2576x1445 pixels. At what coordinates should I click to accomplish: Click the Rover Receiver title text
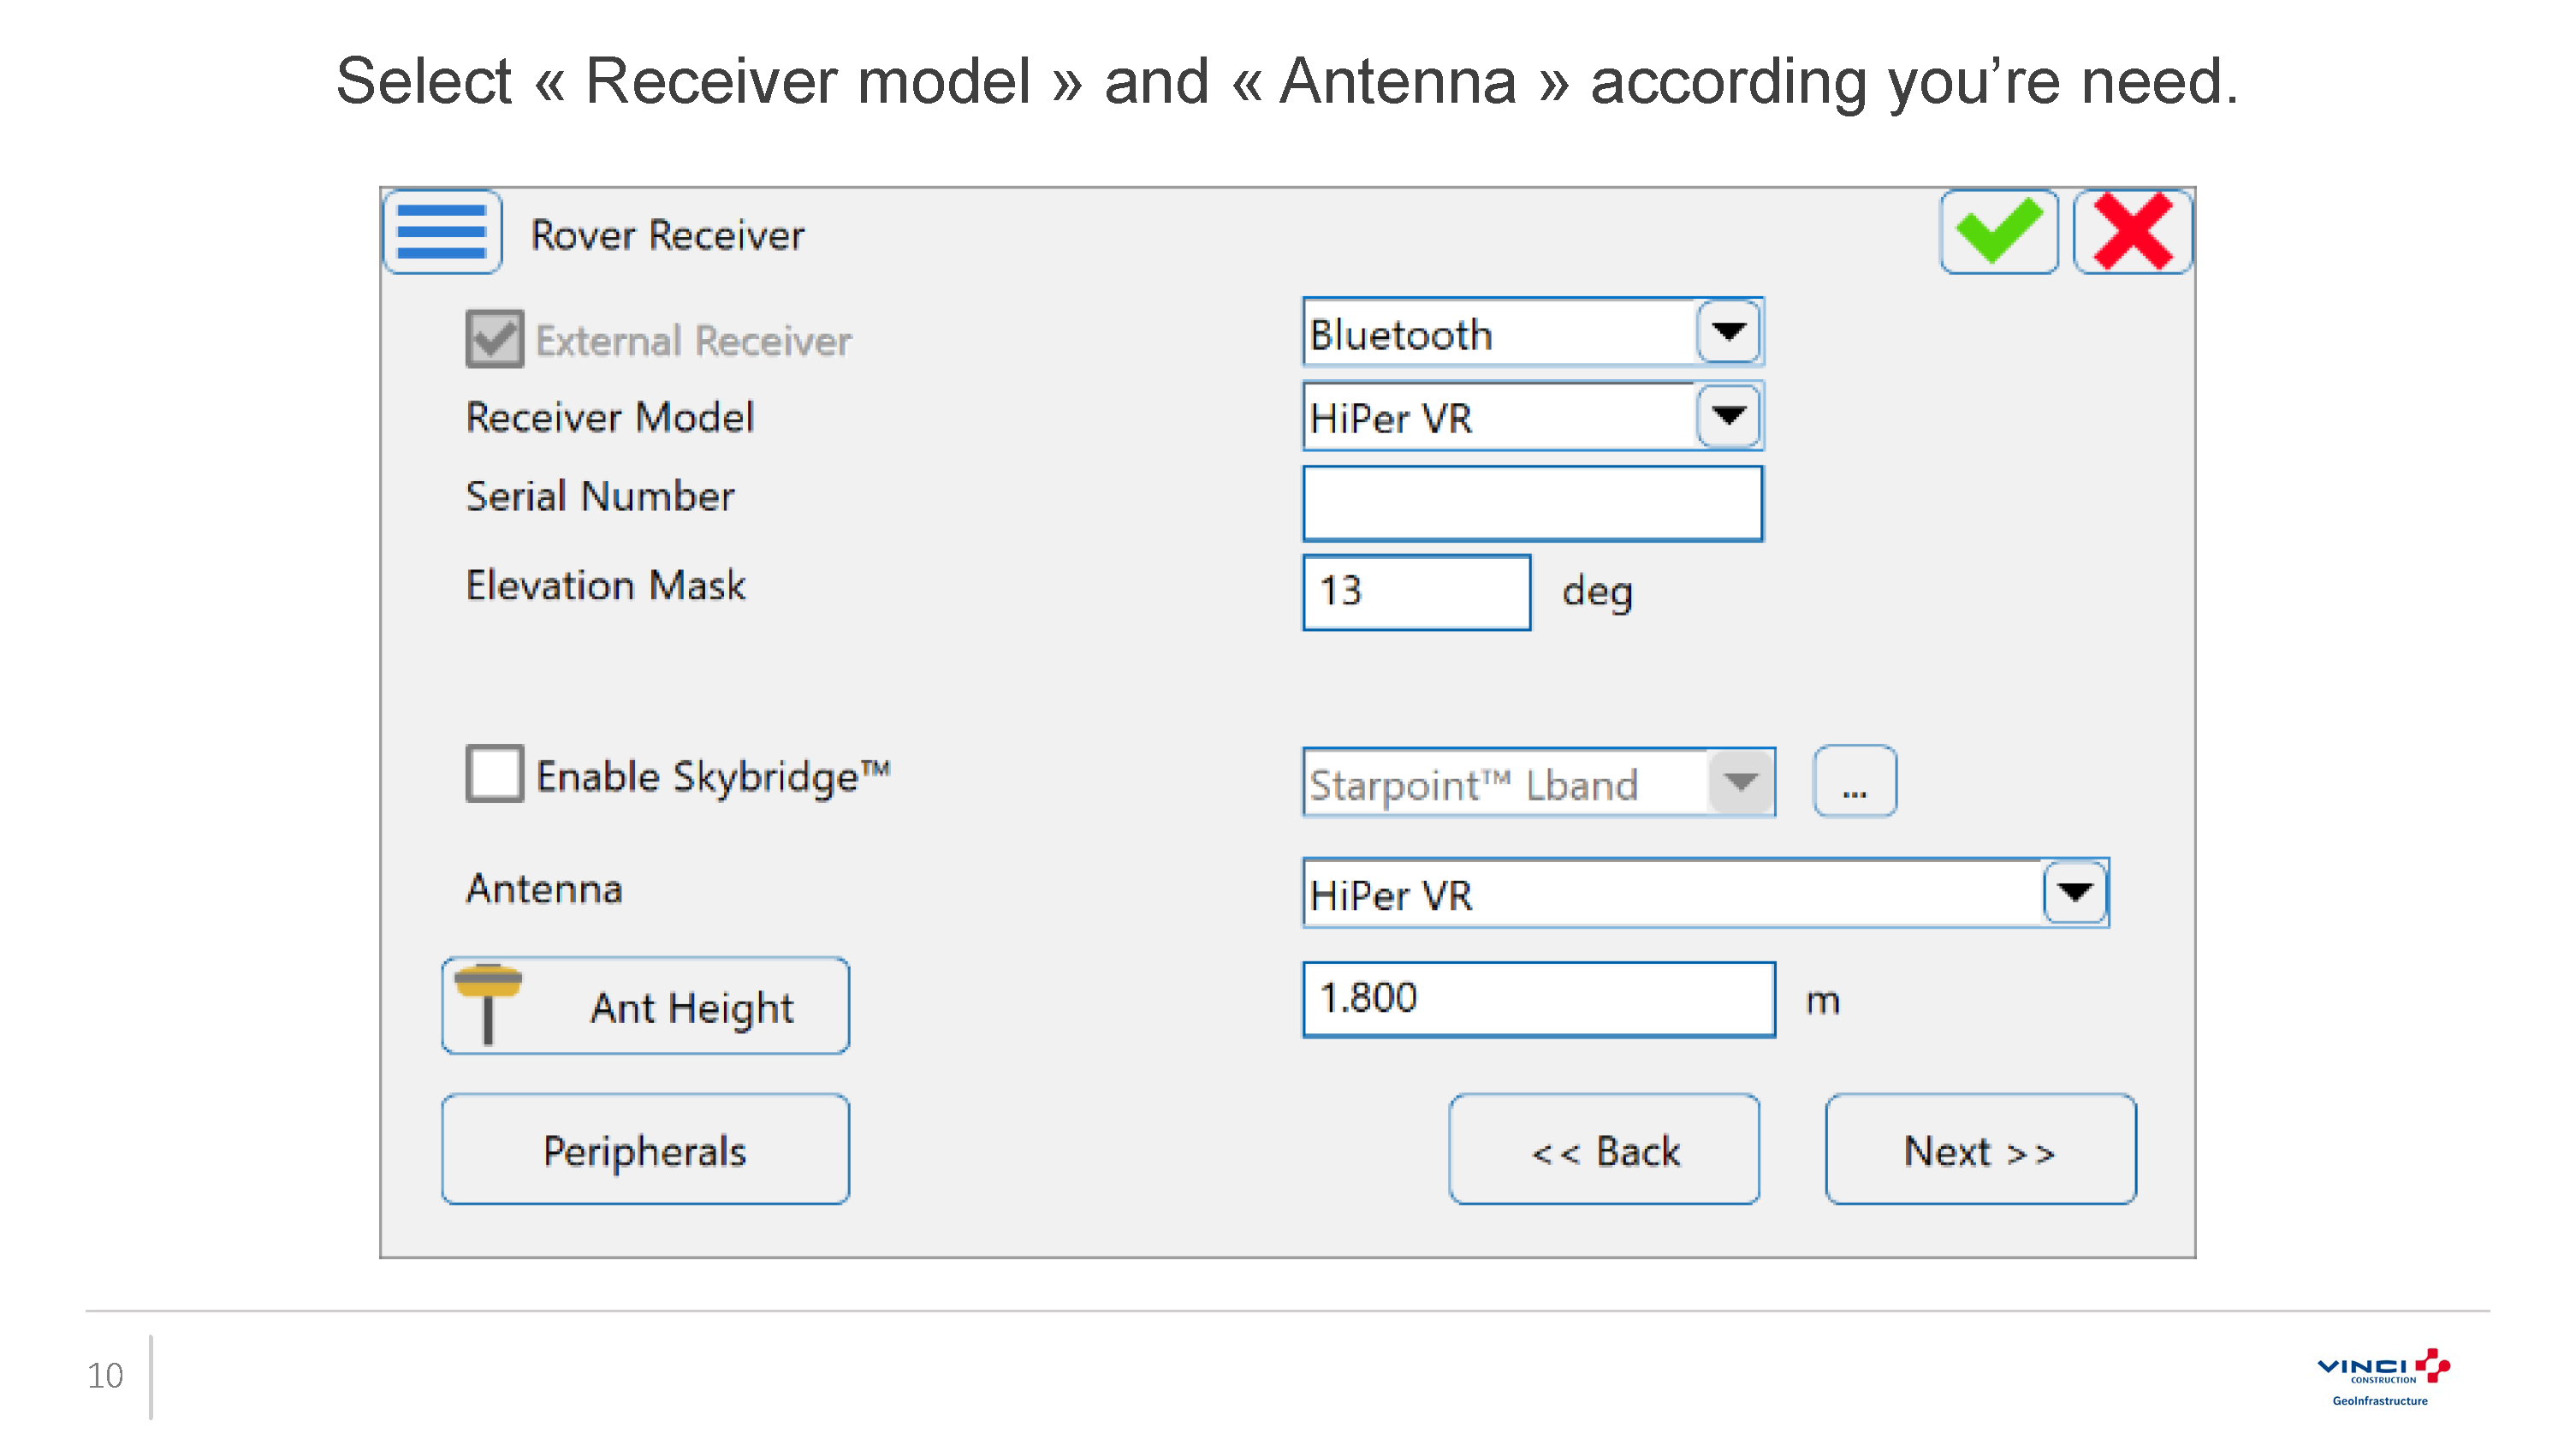pyautogui.click(x=667, y=235)
